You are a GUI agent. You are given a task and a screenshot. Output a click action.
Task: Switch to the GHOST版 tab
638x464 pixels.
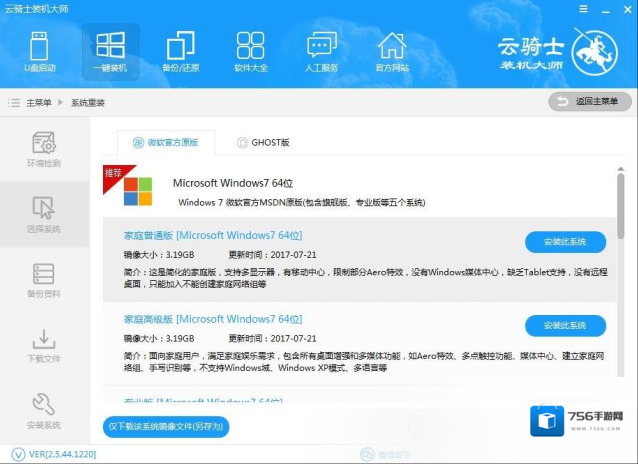point(263,142)
